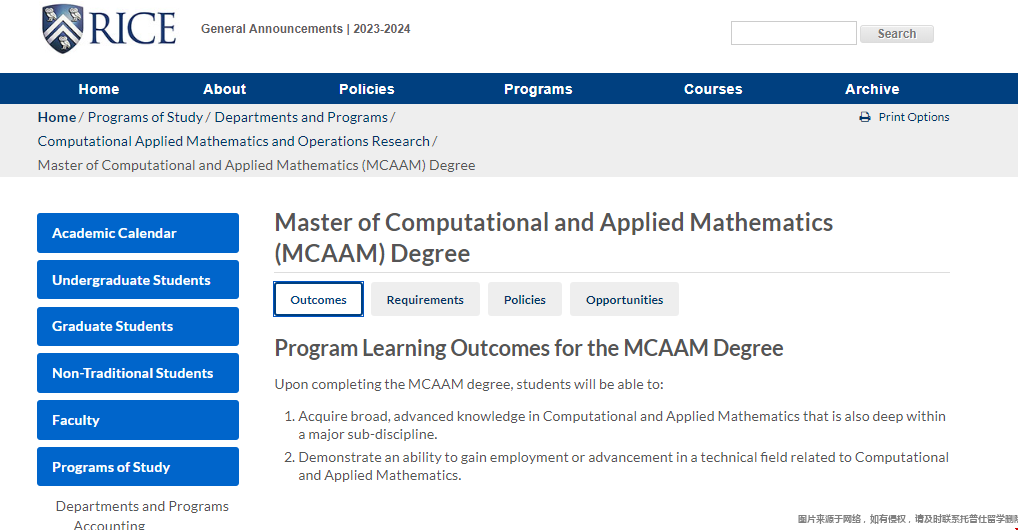Select Policies in the blue navigation bar

point(367,89)
